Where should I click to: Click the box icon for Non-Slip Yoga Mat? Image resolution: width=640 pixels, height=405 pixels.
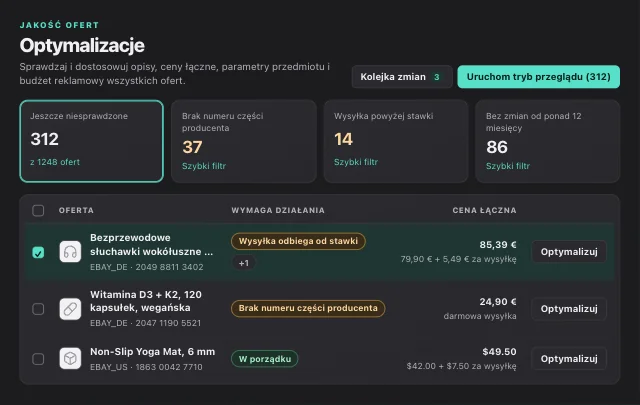[x=70, y=358]
